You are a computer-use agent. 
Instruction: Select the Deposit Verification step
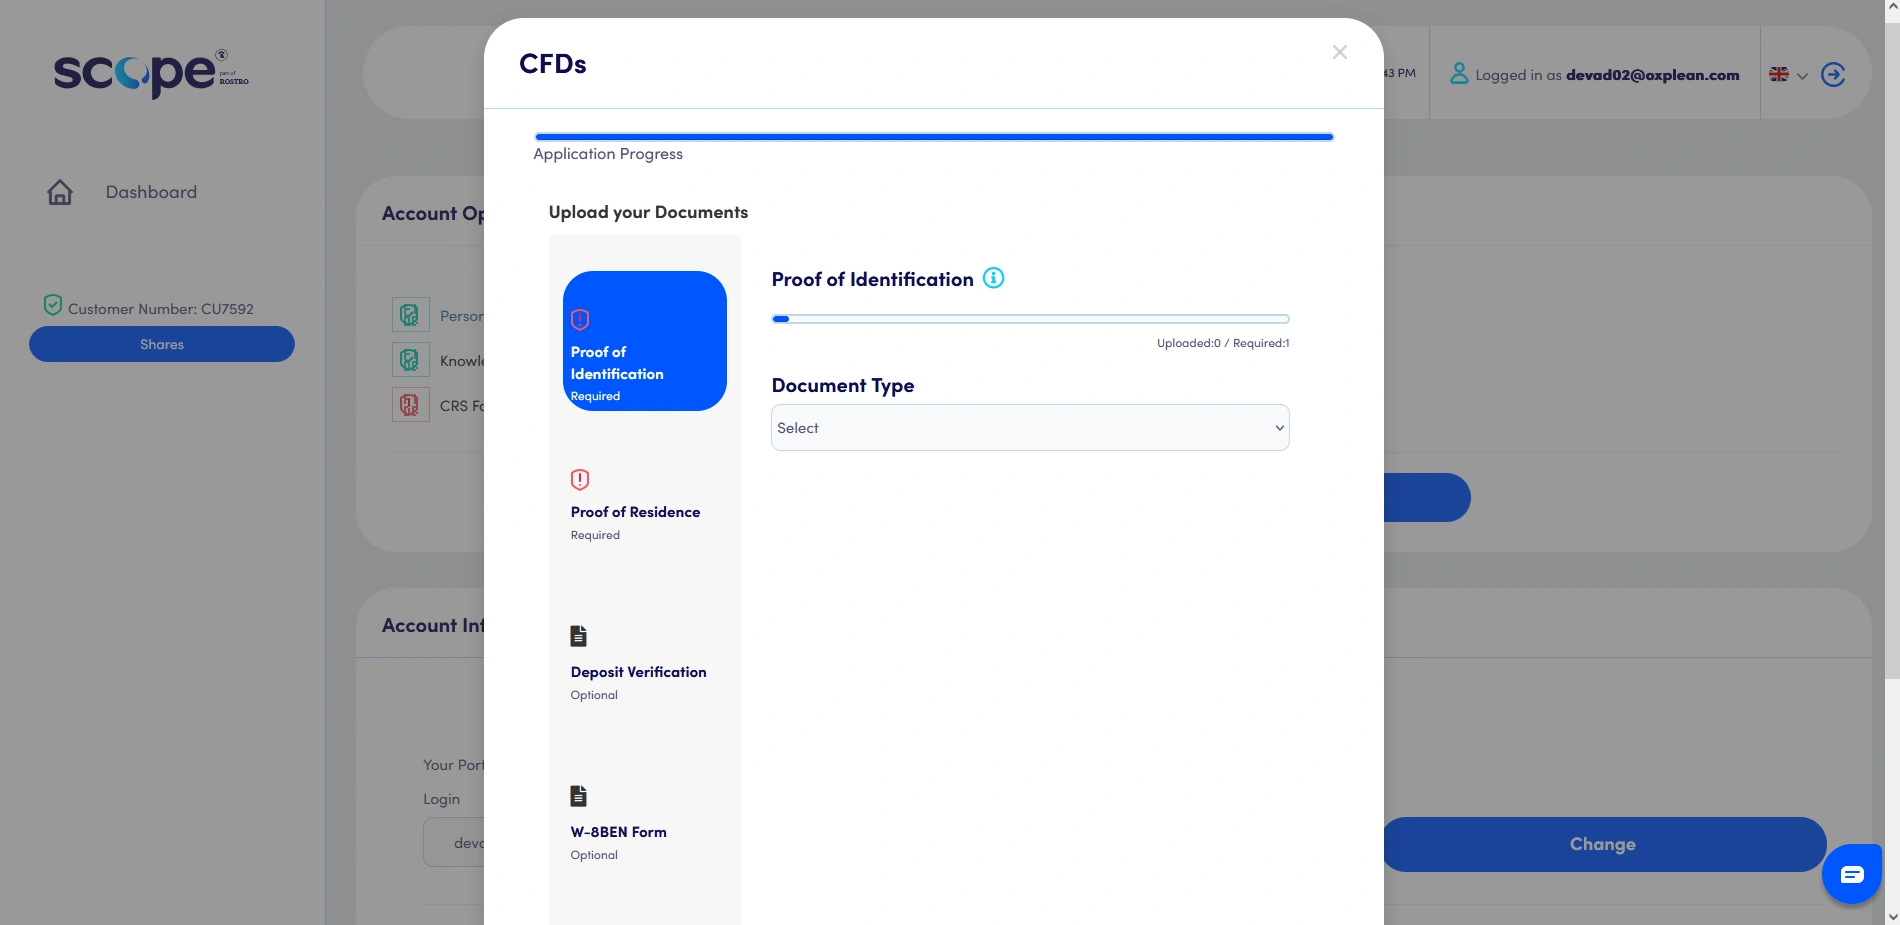click(638, 671)
